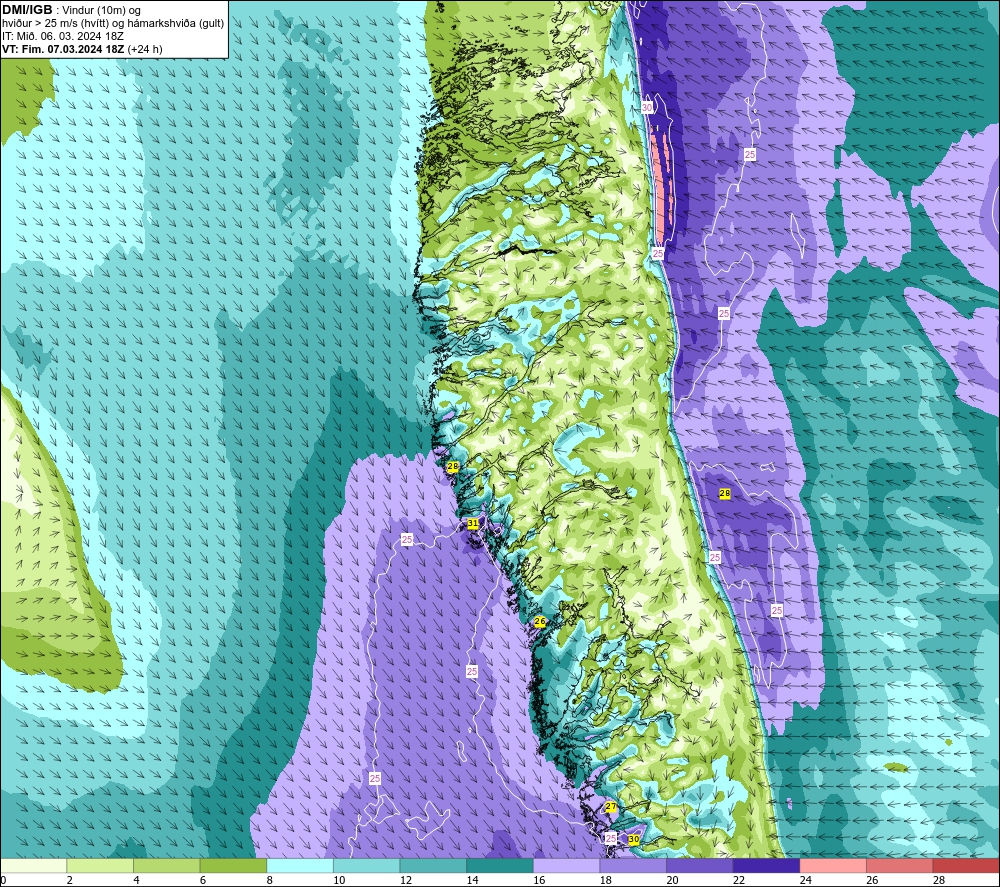
Task: Click the 14–16 m/s dark teal legend swatch
Action: tap(499, 866)
